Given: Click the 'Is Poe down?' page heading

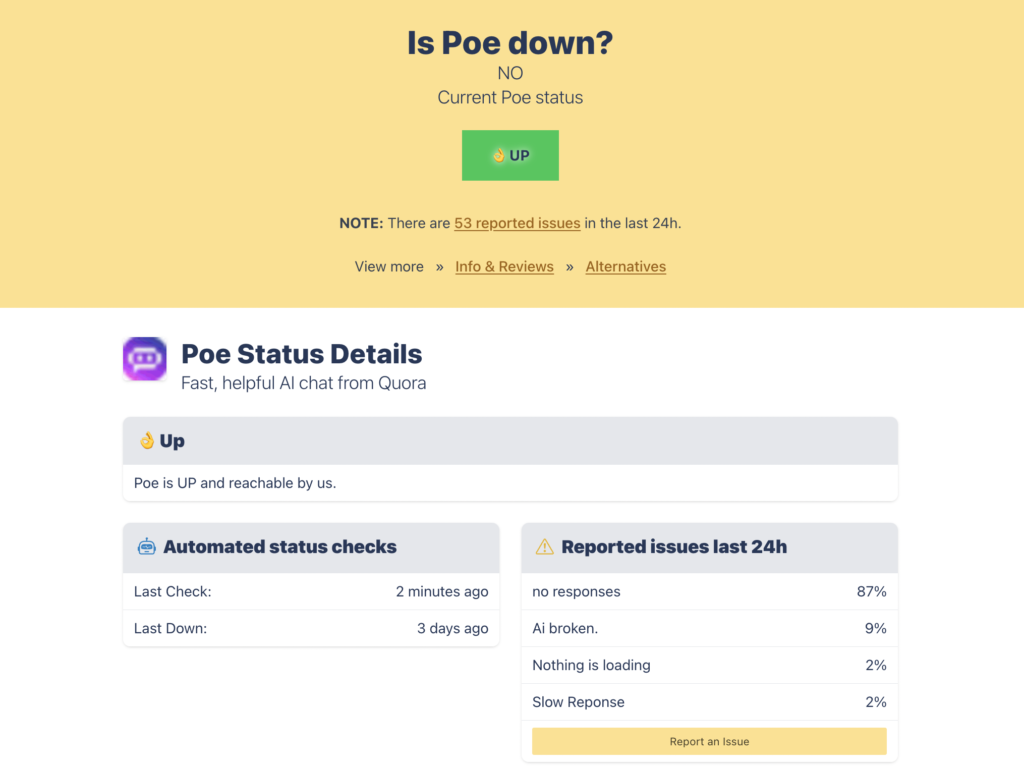Looking at the screenshot, I should point(510,43).
